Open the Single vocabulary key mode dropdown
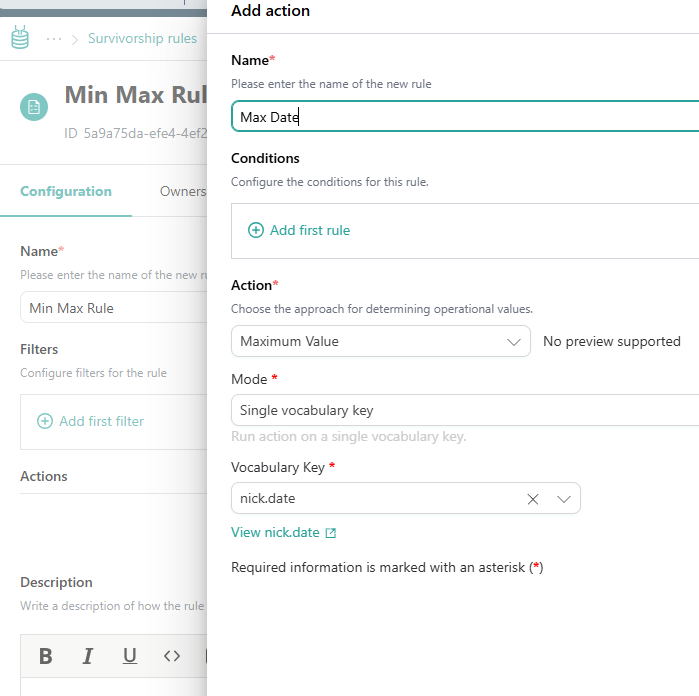This screenshot has width=699, height=696. point(465,410)
